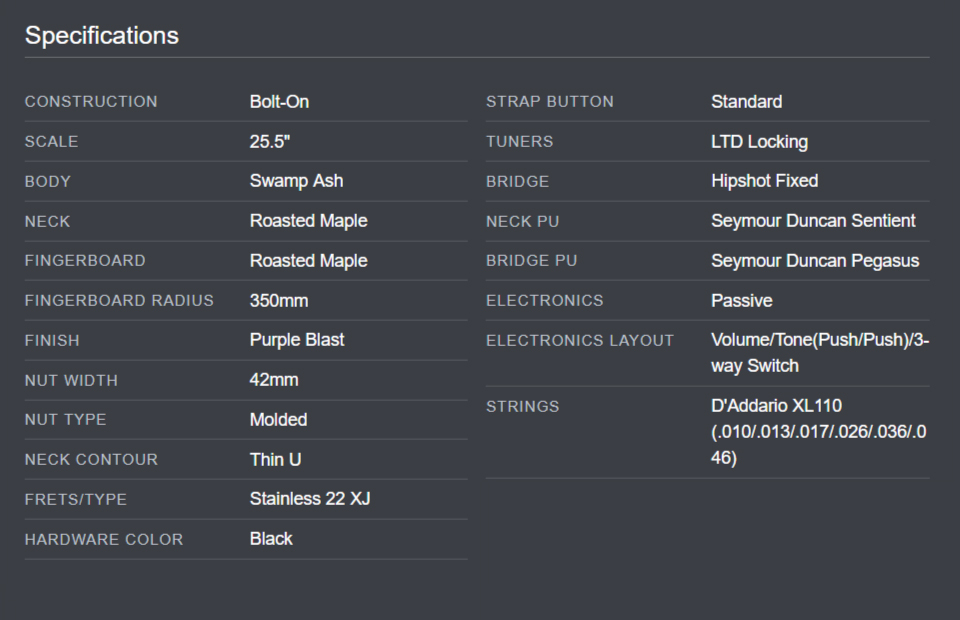The width and height of the screenshot is (960, 620).
Task: Click Seymour Duncan Sentient neck pickup text
Action: (813, 221)
